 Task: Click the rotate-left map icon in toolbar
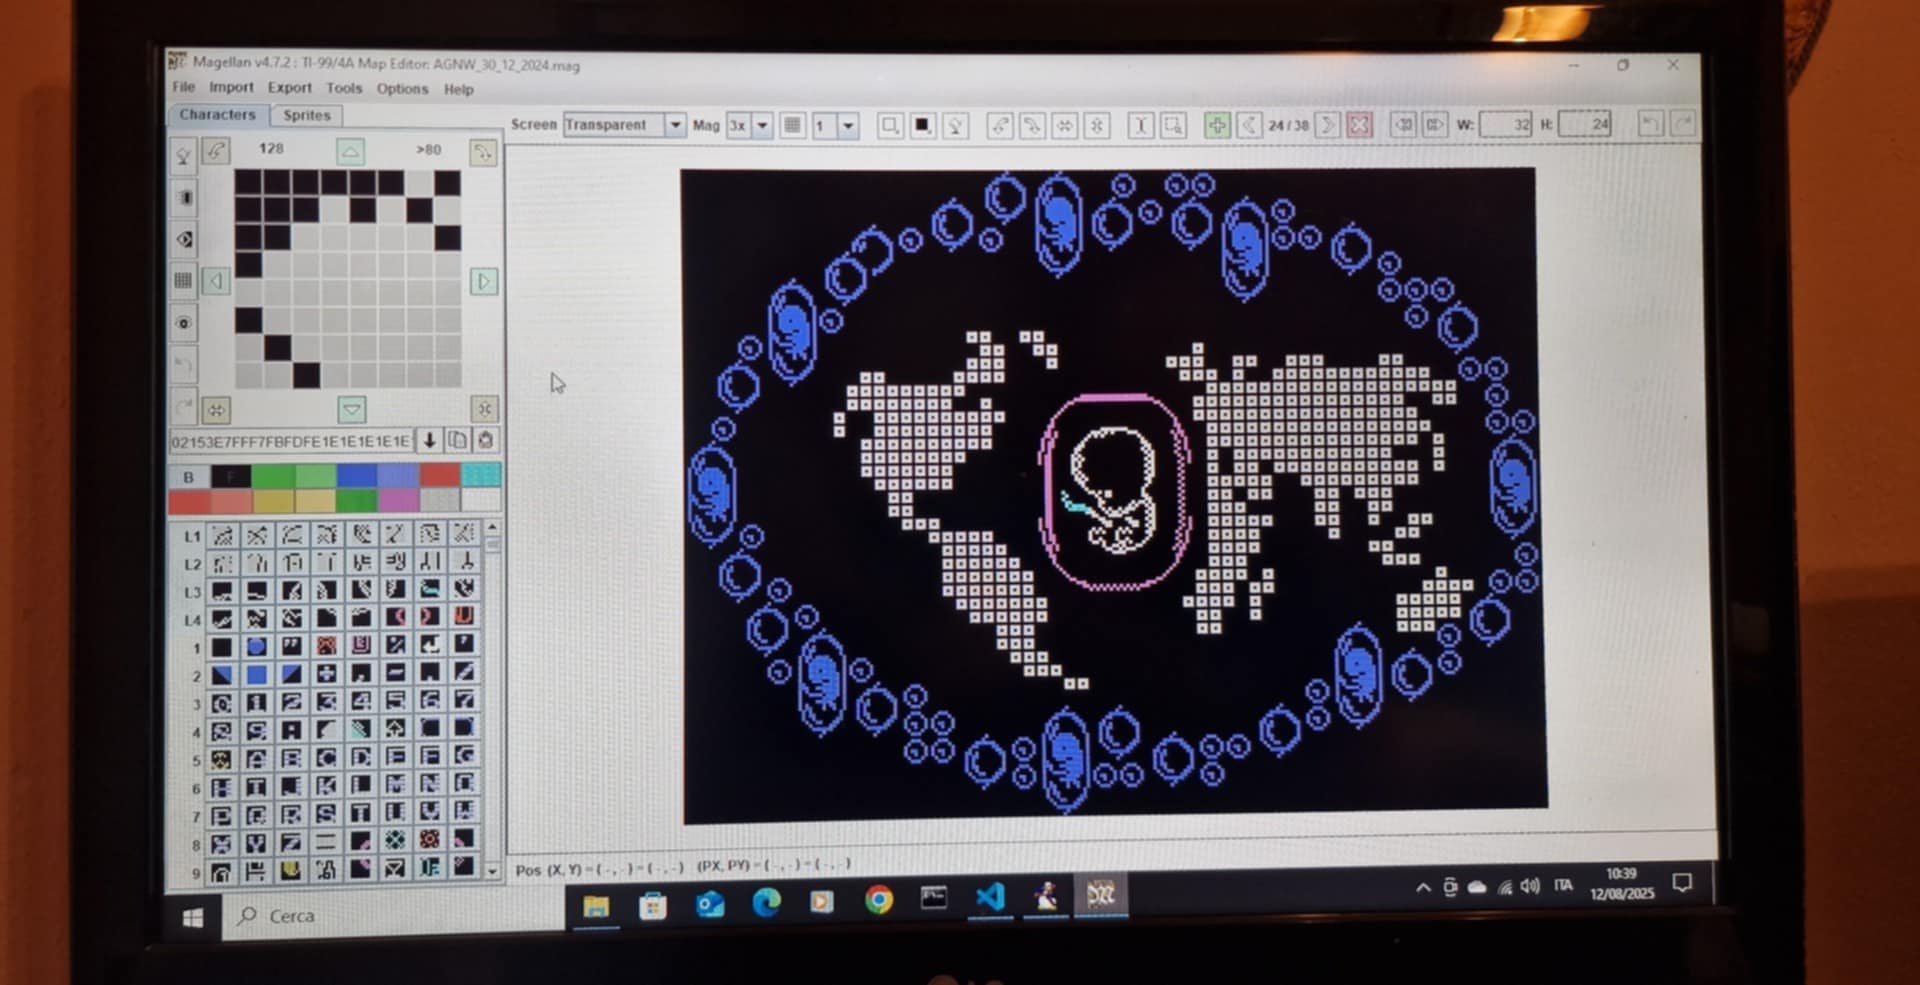[999, 125]
